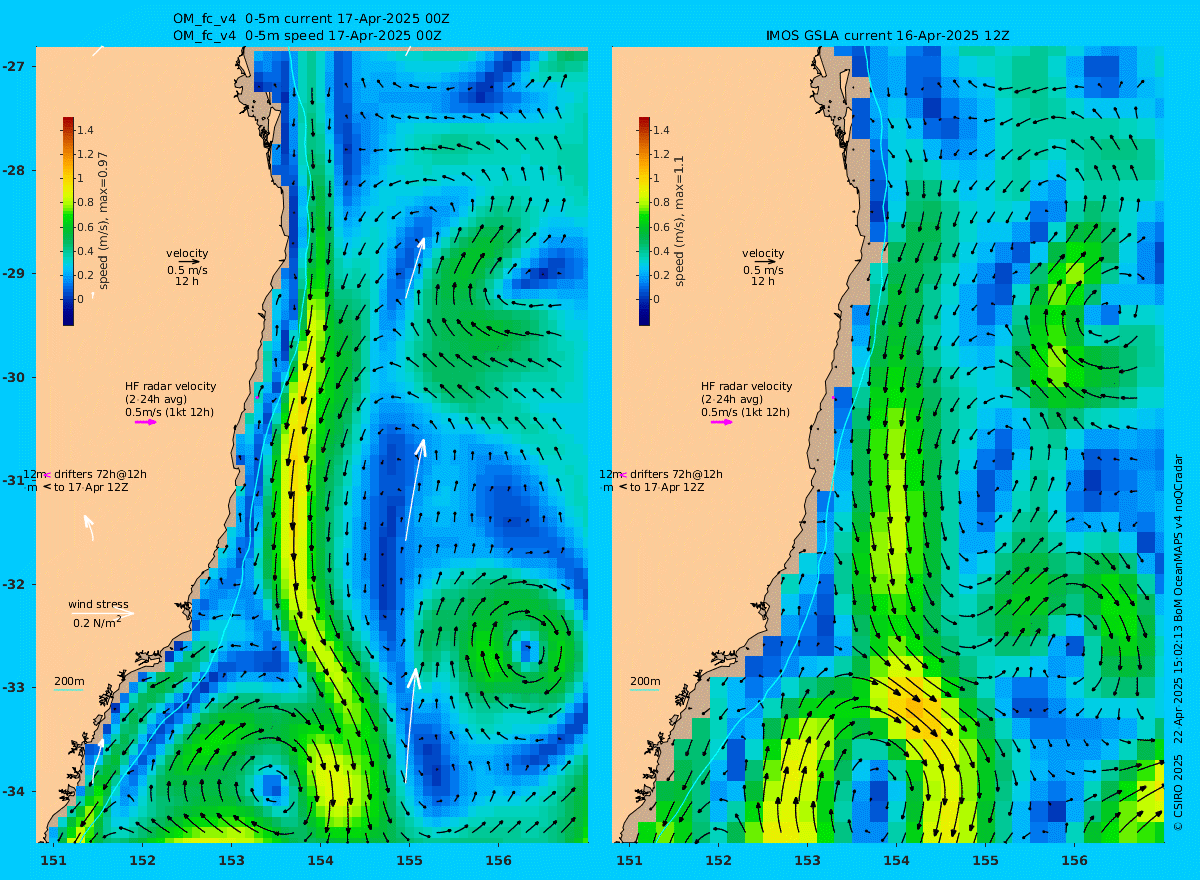Click the 'velocity' legend label in IMOS GSLA map
Viewport: 1200px width, 880px height.
click(763, 253)
